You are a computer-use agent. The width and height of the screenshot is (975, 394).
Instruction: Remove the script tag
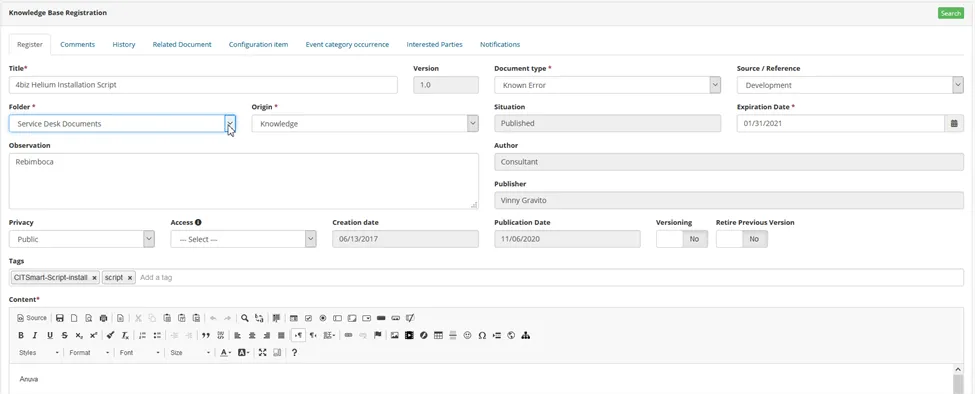129,278
